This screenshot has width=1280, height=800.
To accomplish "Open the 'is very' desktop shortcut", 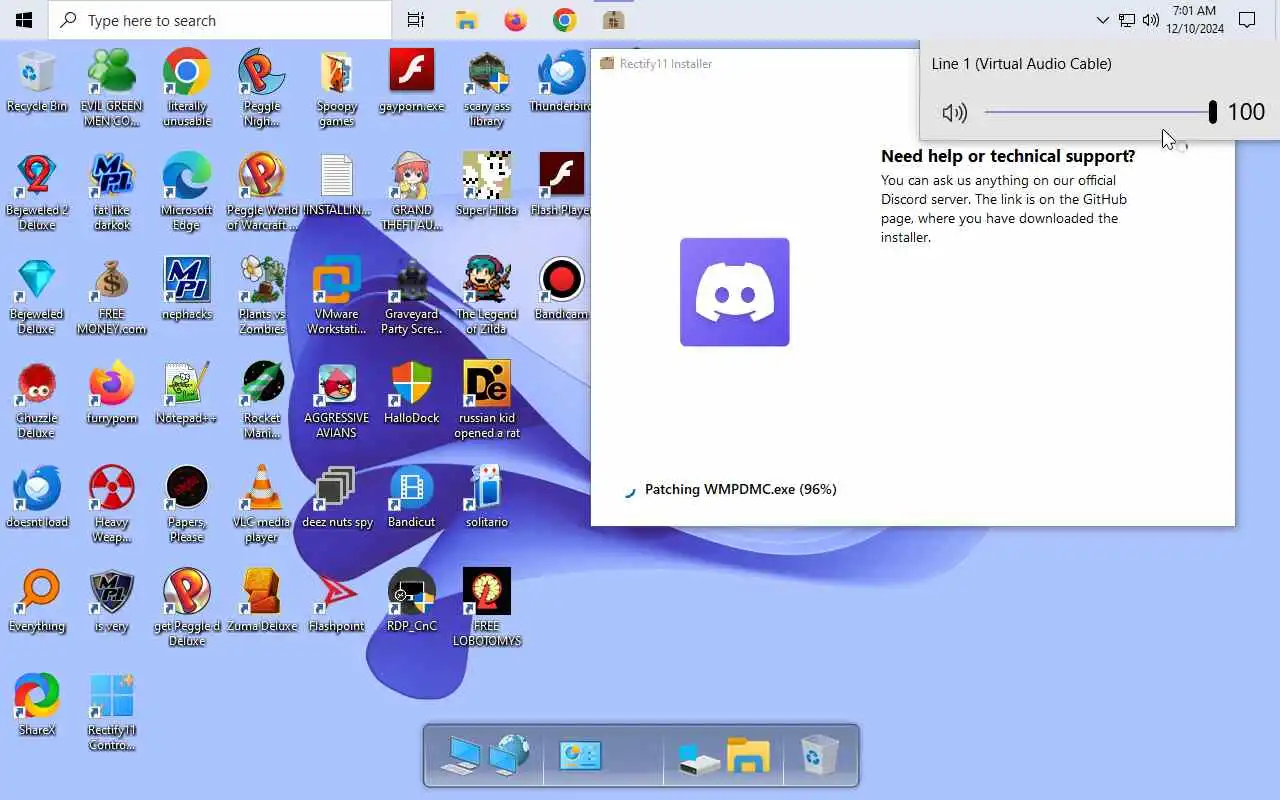I will point(112,601).
